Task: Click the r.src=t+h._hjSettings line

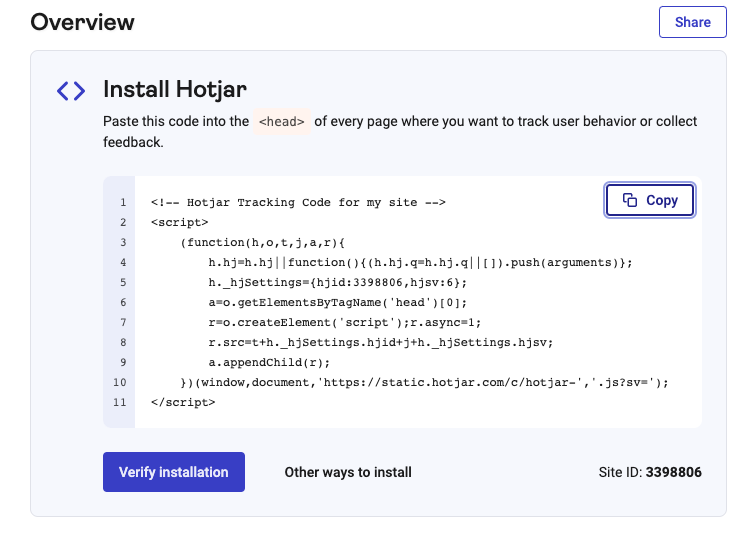Action: pyautogui.click(x=380, y=342)
